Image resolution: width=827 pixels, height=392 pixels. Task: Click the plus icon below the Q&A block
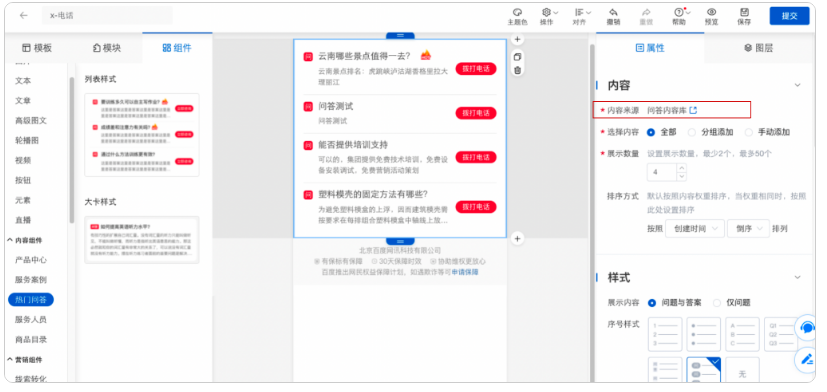click(x=517, y=239)
